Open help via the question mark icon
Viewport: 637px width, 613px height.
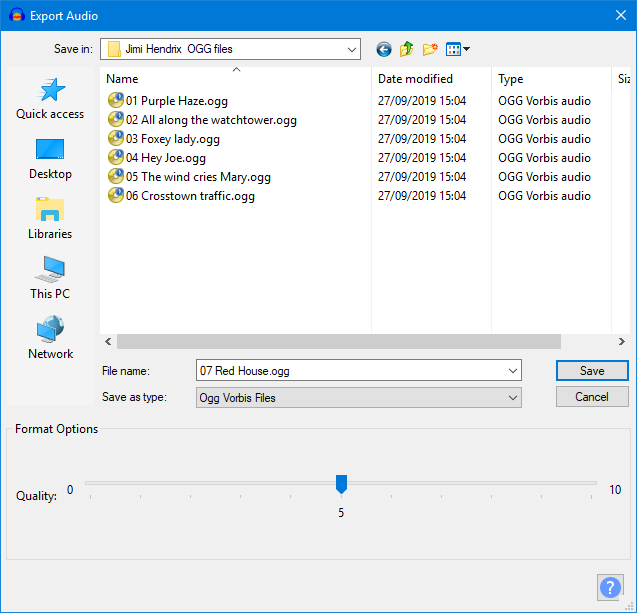pyautogui.click(x=610, y=587)
